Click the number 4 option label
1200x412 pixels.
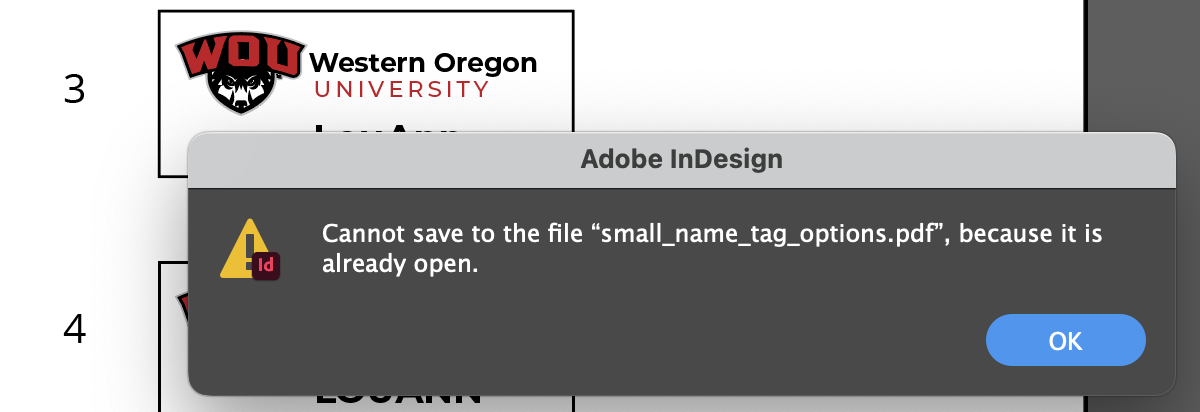[x=75, y=330]
